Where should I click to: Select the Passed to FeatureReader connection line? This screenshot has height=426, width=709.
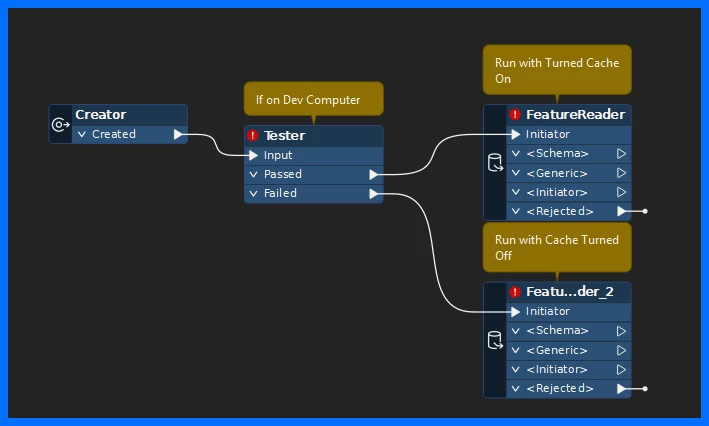tap(433, 154)
